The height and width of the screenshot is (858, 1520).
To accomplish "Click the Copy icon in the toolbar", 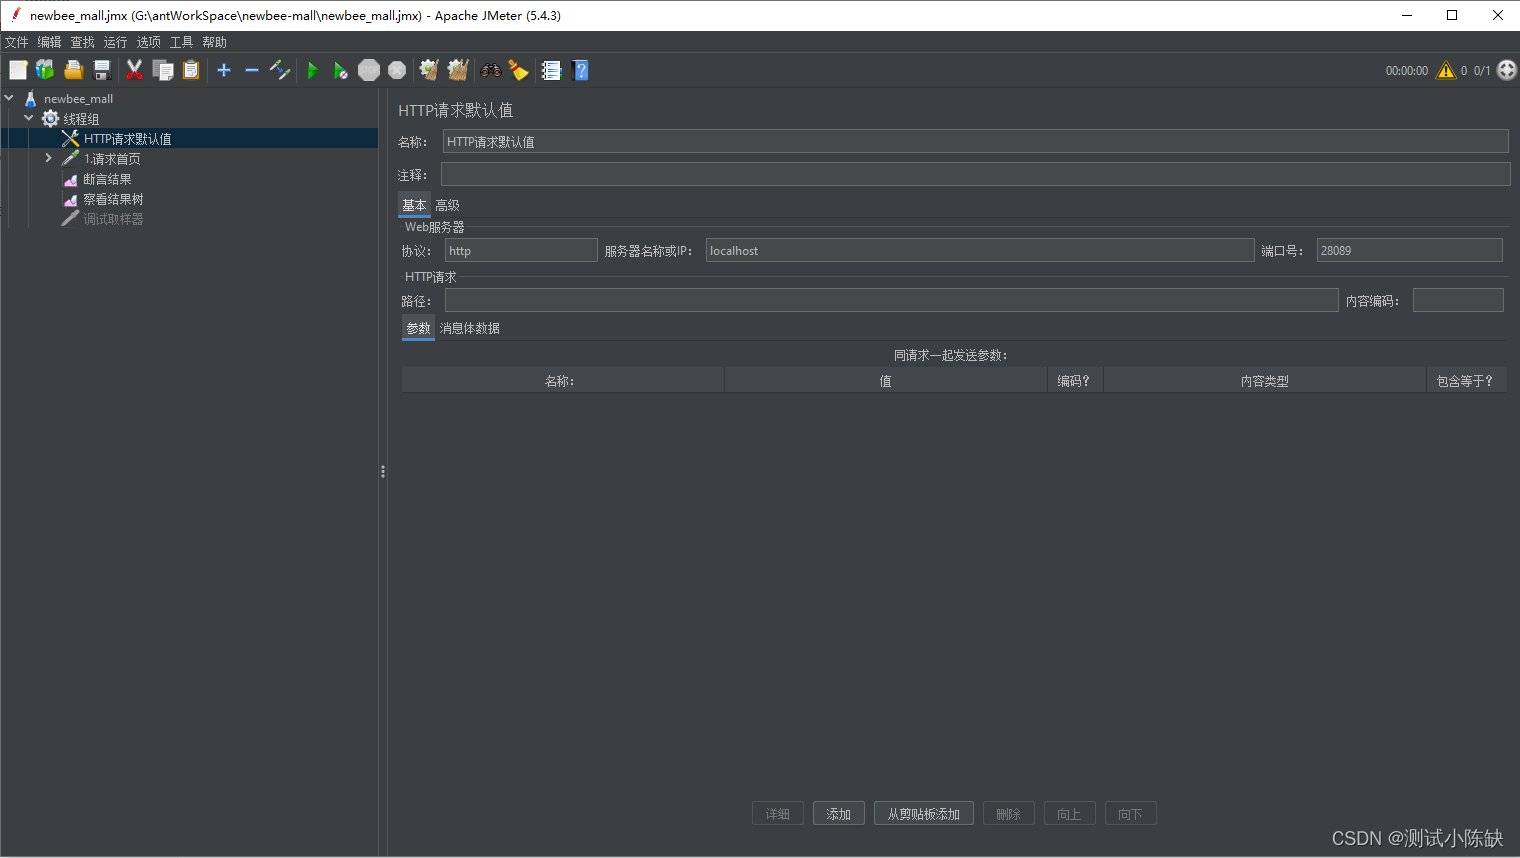I will [x=163, y=70].
